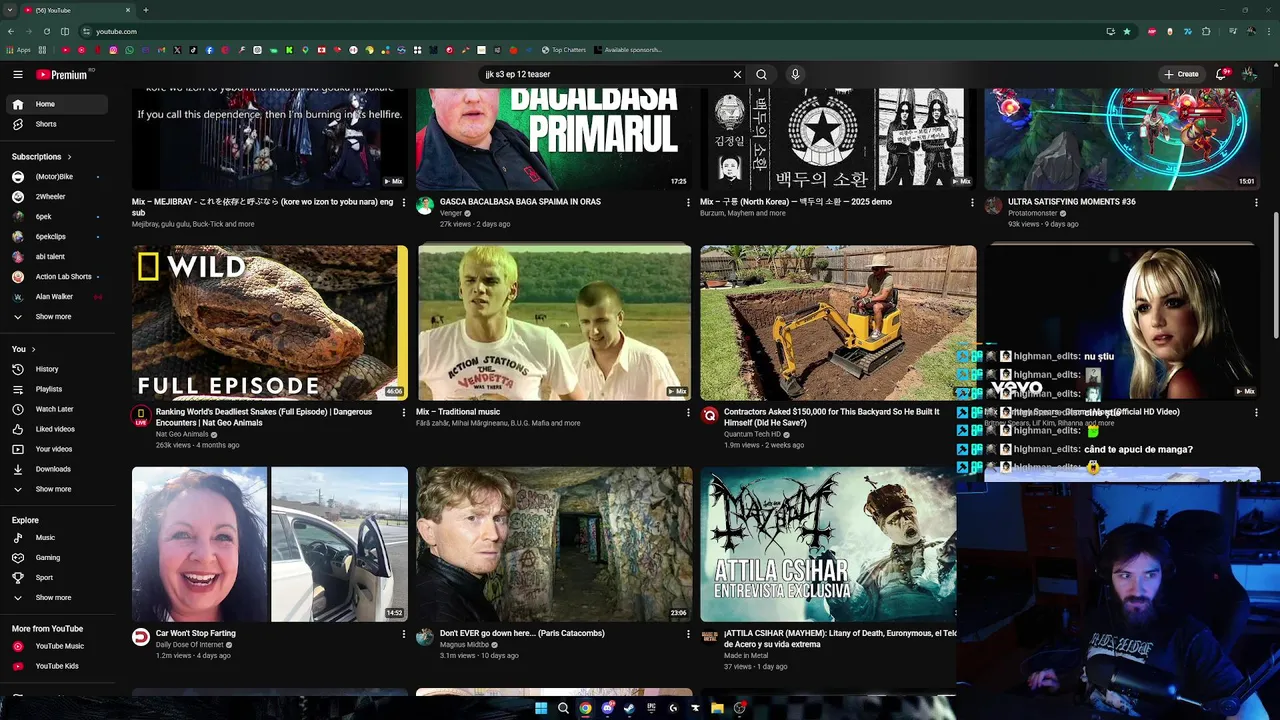Play the Nat Geo Wild snake thumbnail
Image resolution: width=1280 pixels, height=720 pixels.
point(270,323)
